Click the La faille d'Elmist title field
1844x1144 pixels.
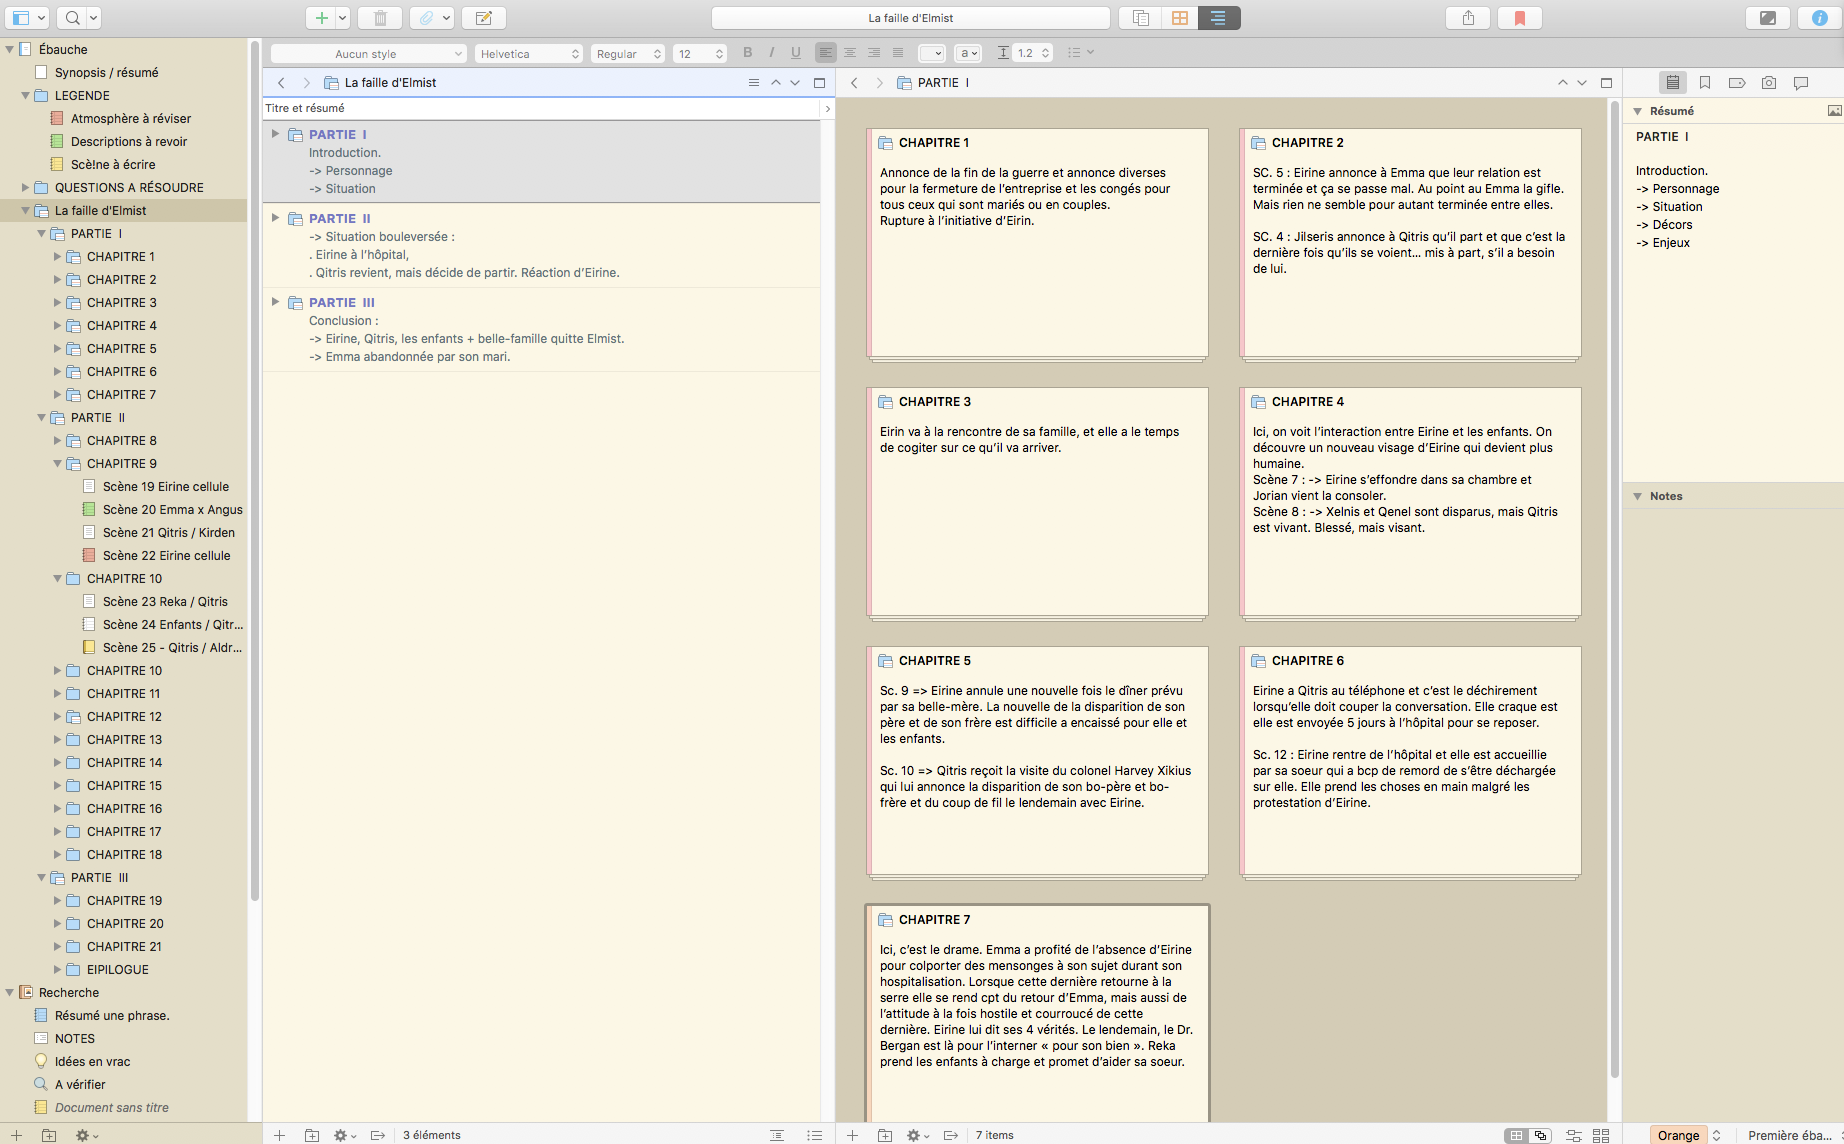coord(910,18)
